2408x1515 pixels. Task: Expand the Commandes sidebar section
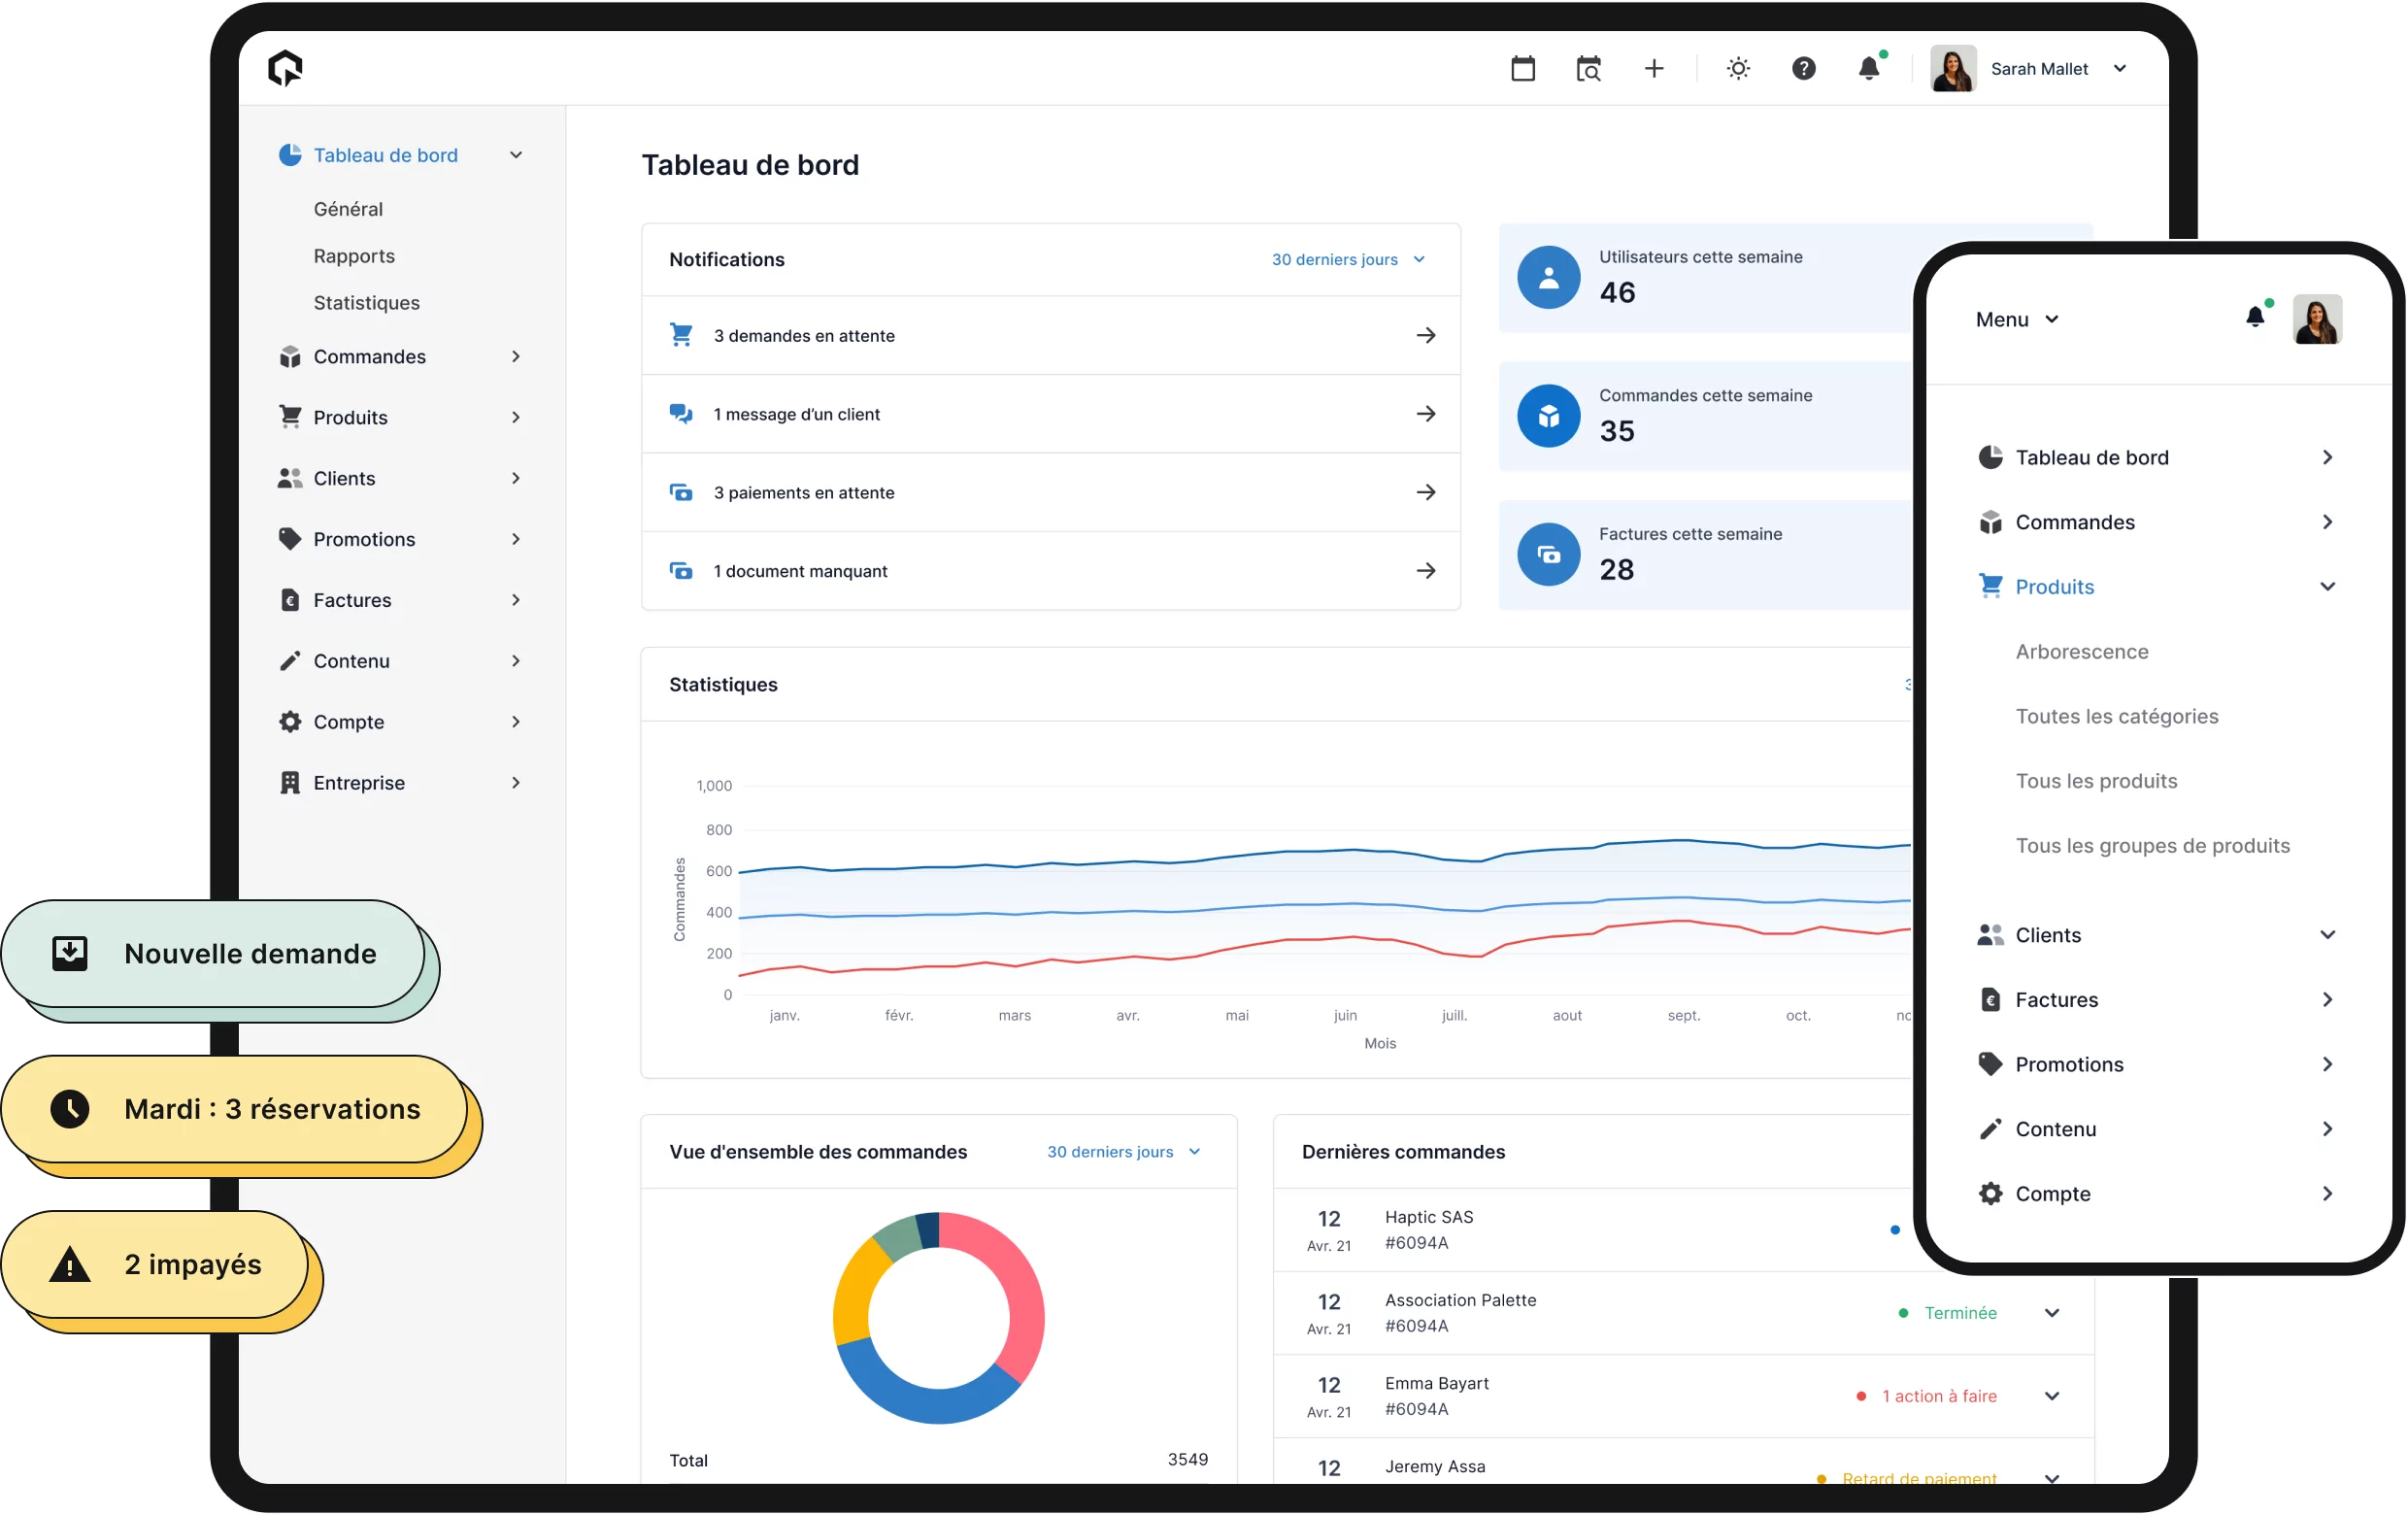[x=515, y=356]
